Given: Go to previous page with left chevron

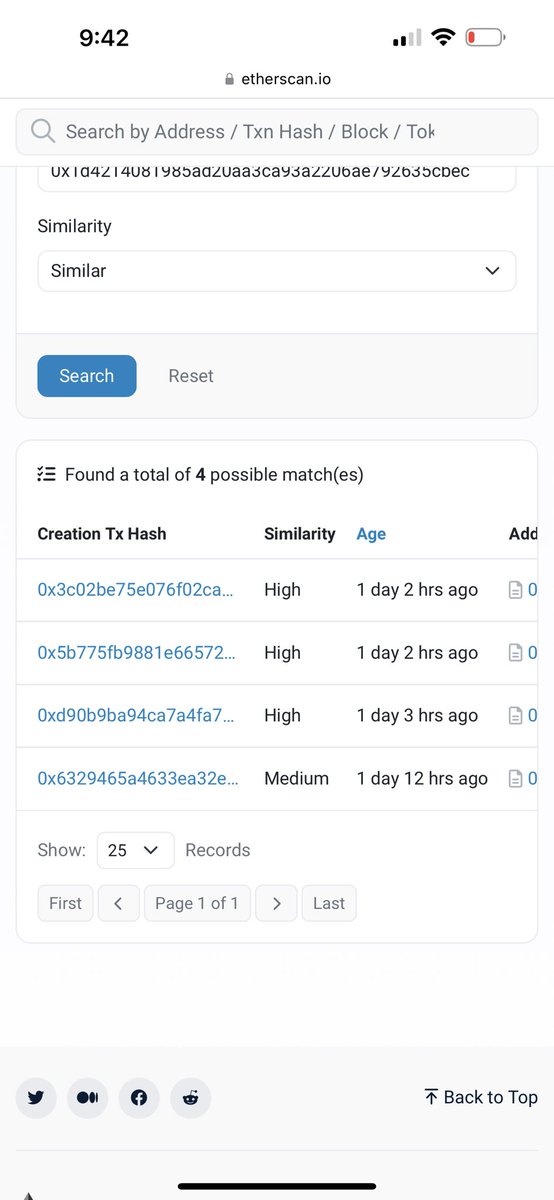Looking at the screenshot, I should pyautogui.click(x=119, y=903).
